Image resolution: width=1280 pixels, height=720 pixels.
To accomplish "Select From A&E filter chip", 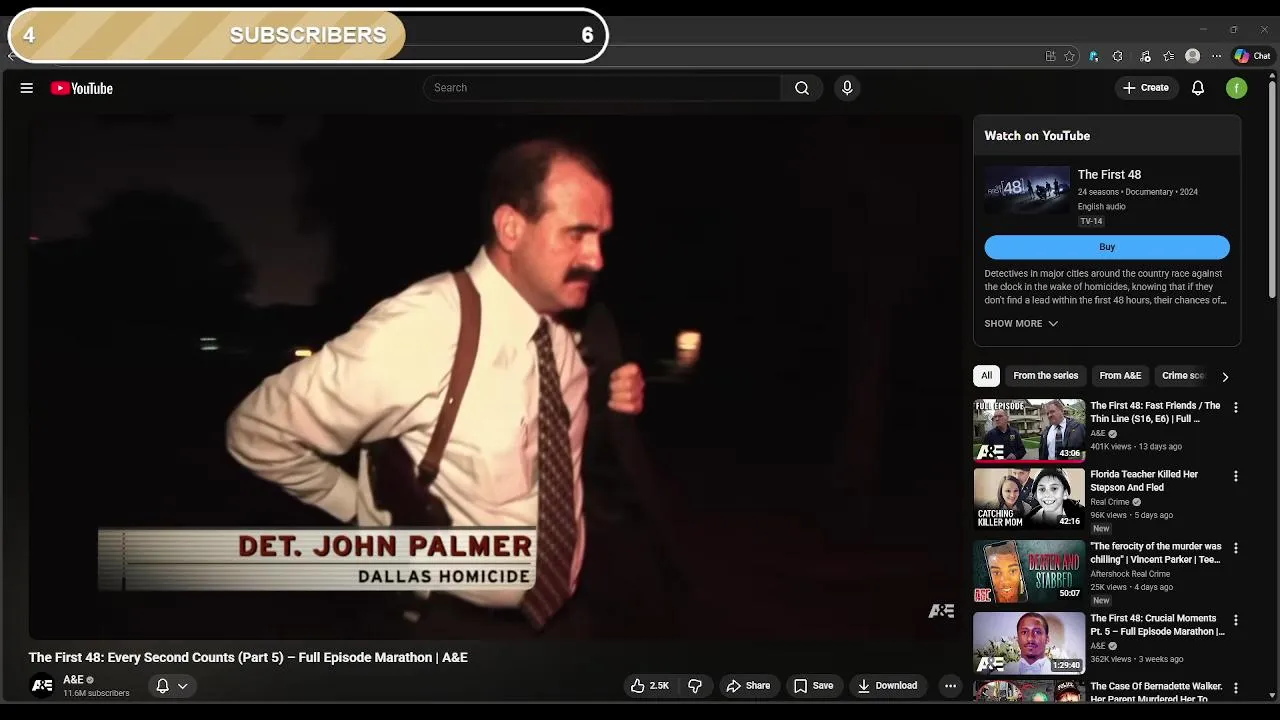I will tap(1120, 376).
